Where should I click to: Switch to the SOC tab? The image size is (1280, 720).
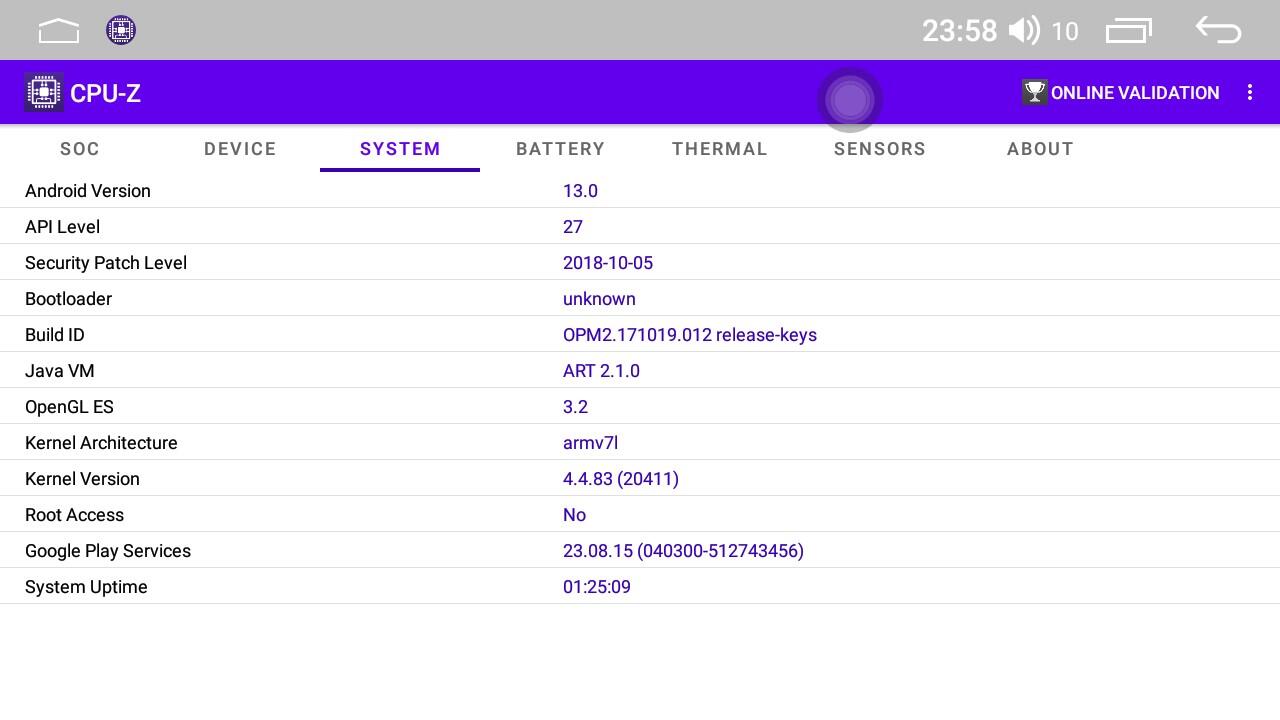[x=80, y=149]
